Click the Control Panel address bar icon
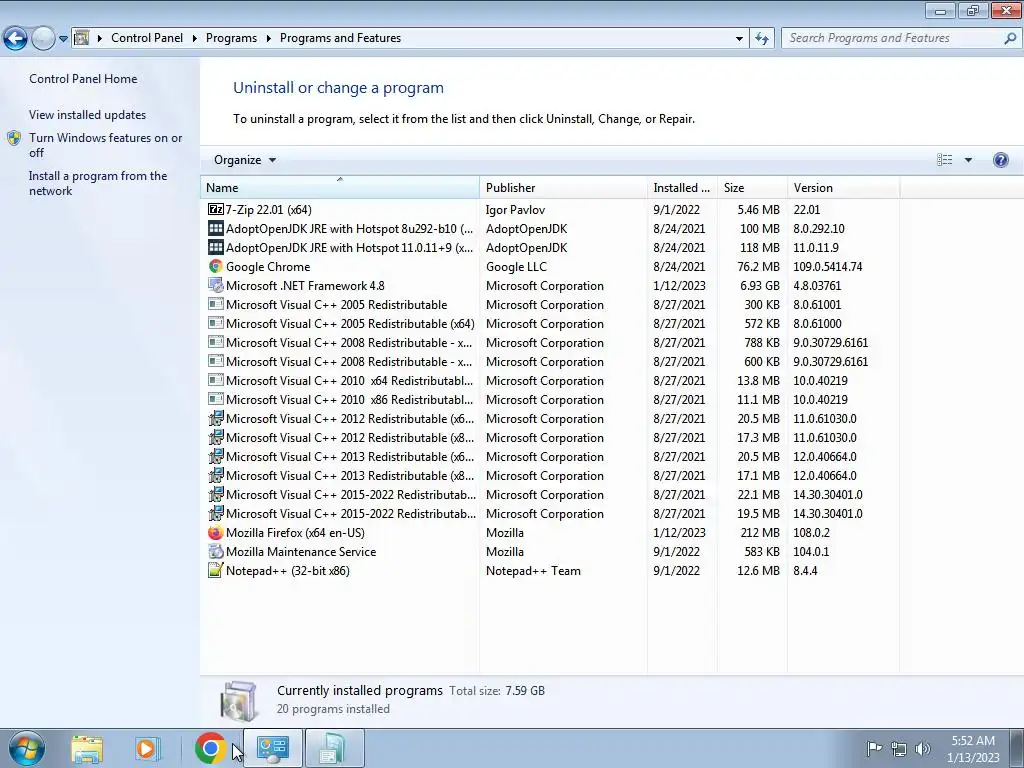The width and height of the screenshot is (1024, 768). coord(82,38)
